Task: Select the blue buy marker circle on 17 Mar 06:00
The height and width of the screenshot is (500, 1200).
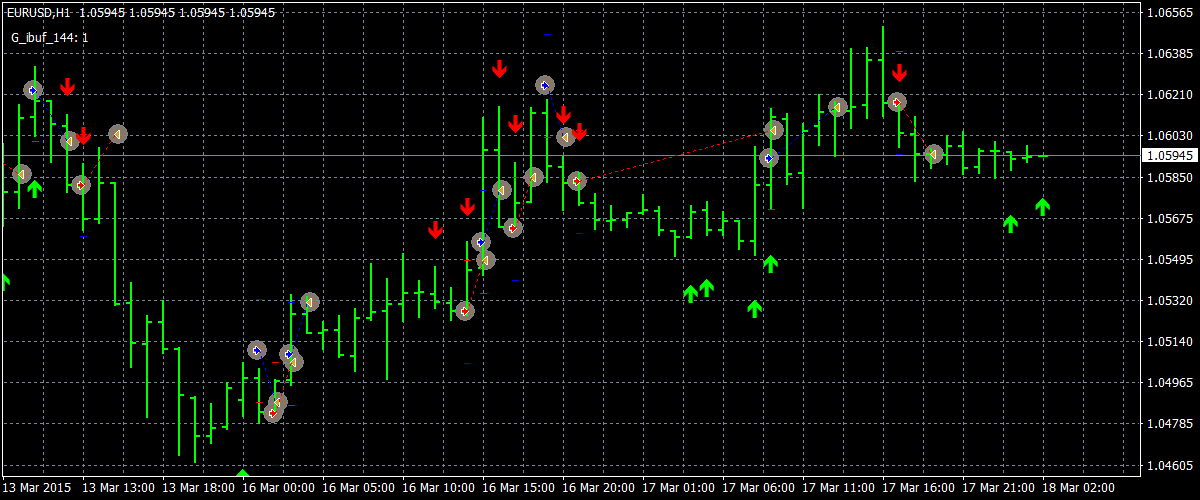Action: (768, 158)
